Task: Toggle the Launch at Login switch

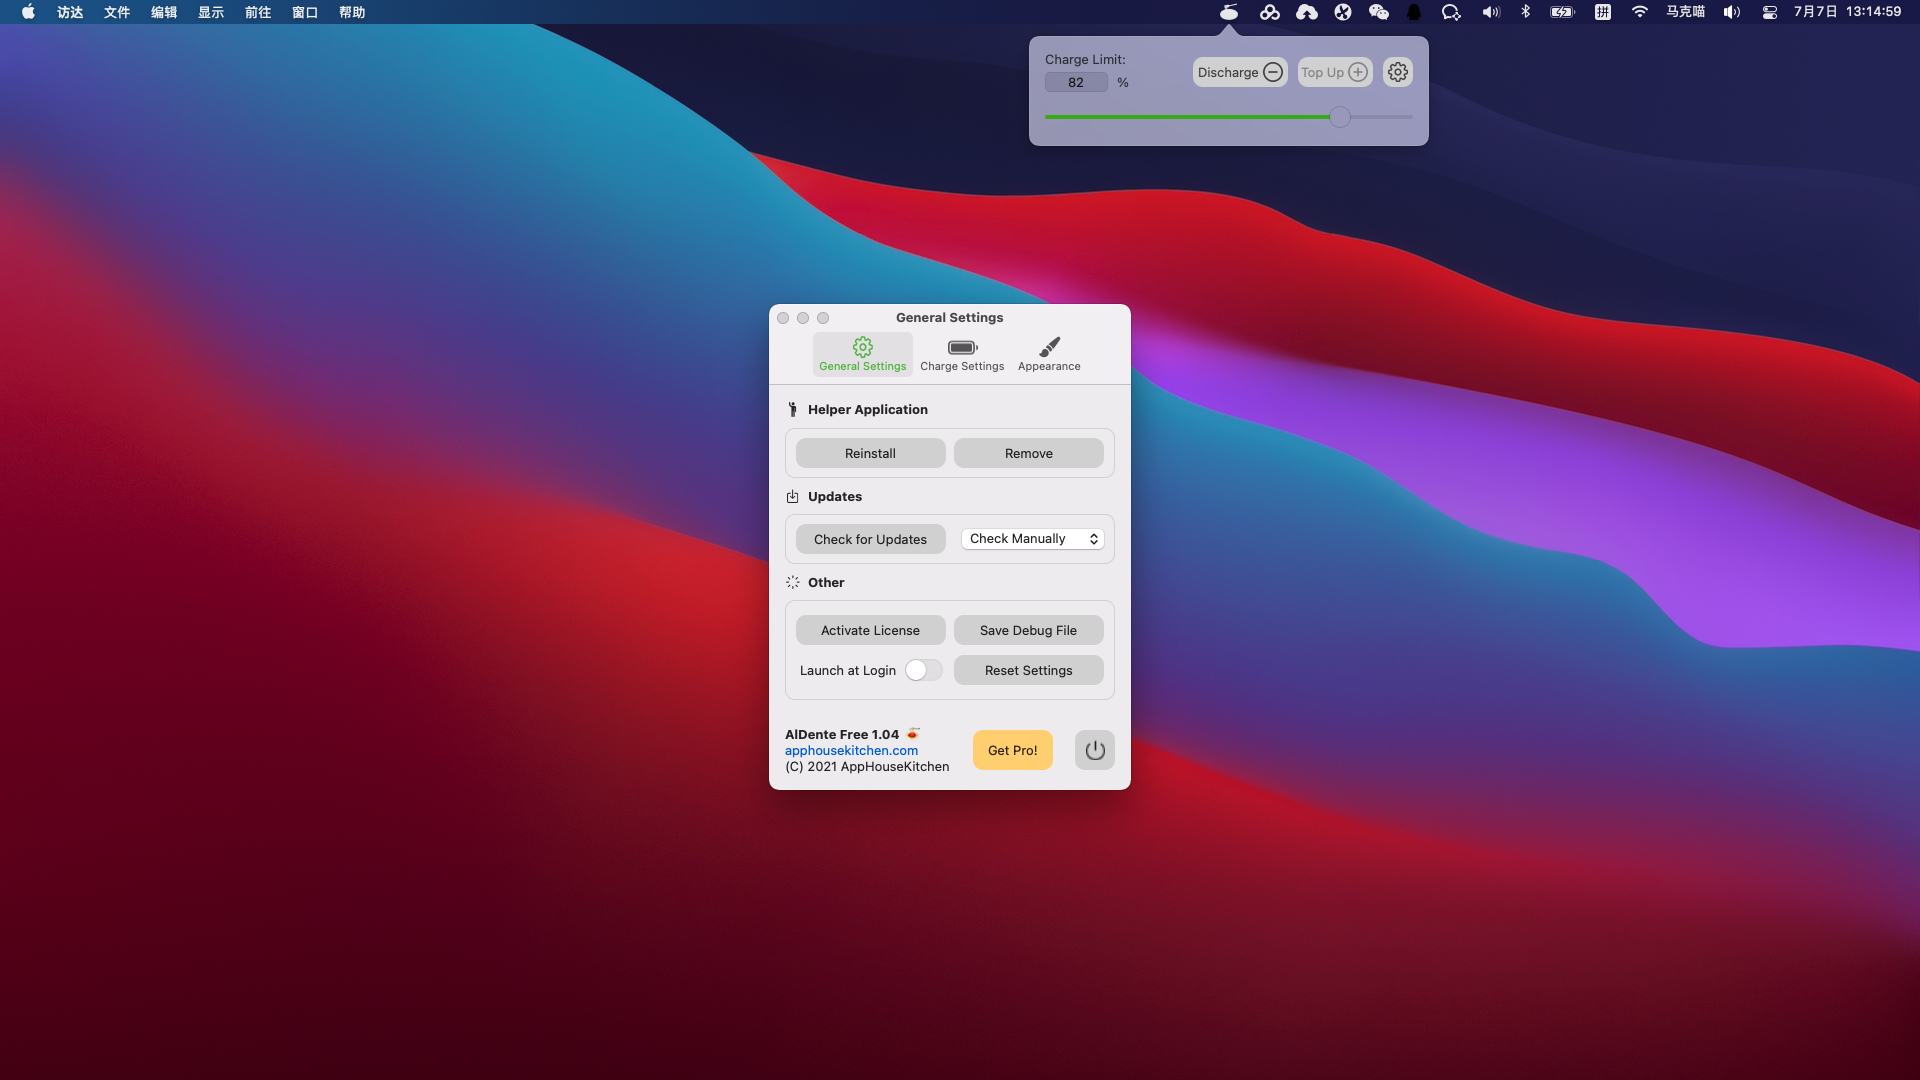Action: point(923,670)
